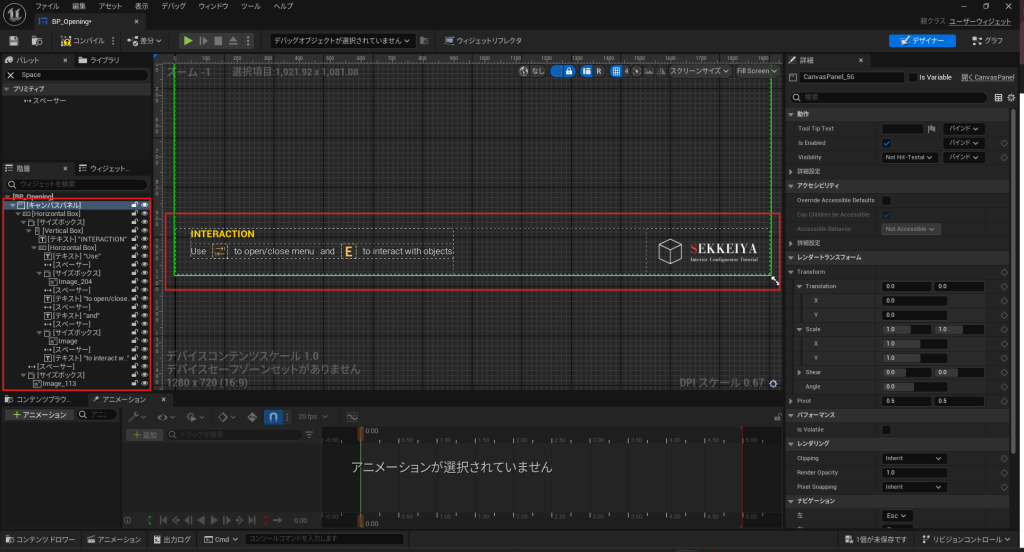The image size is (1024, 552).
Task: Toggle Is Volatile checkbox
Action: coord(886,429)
